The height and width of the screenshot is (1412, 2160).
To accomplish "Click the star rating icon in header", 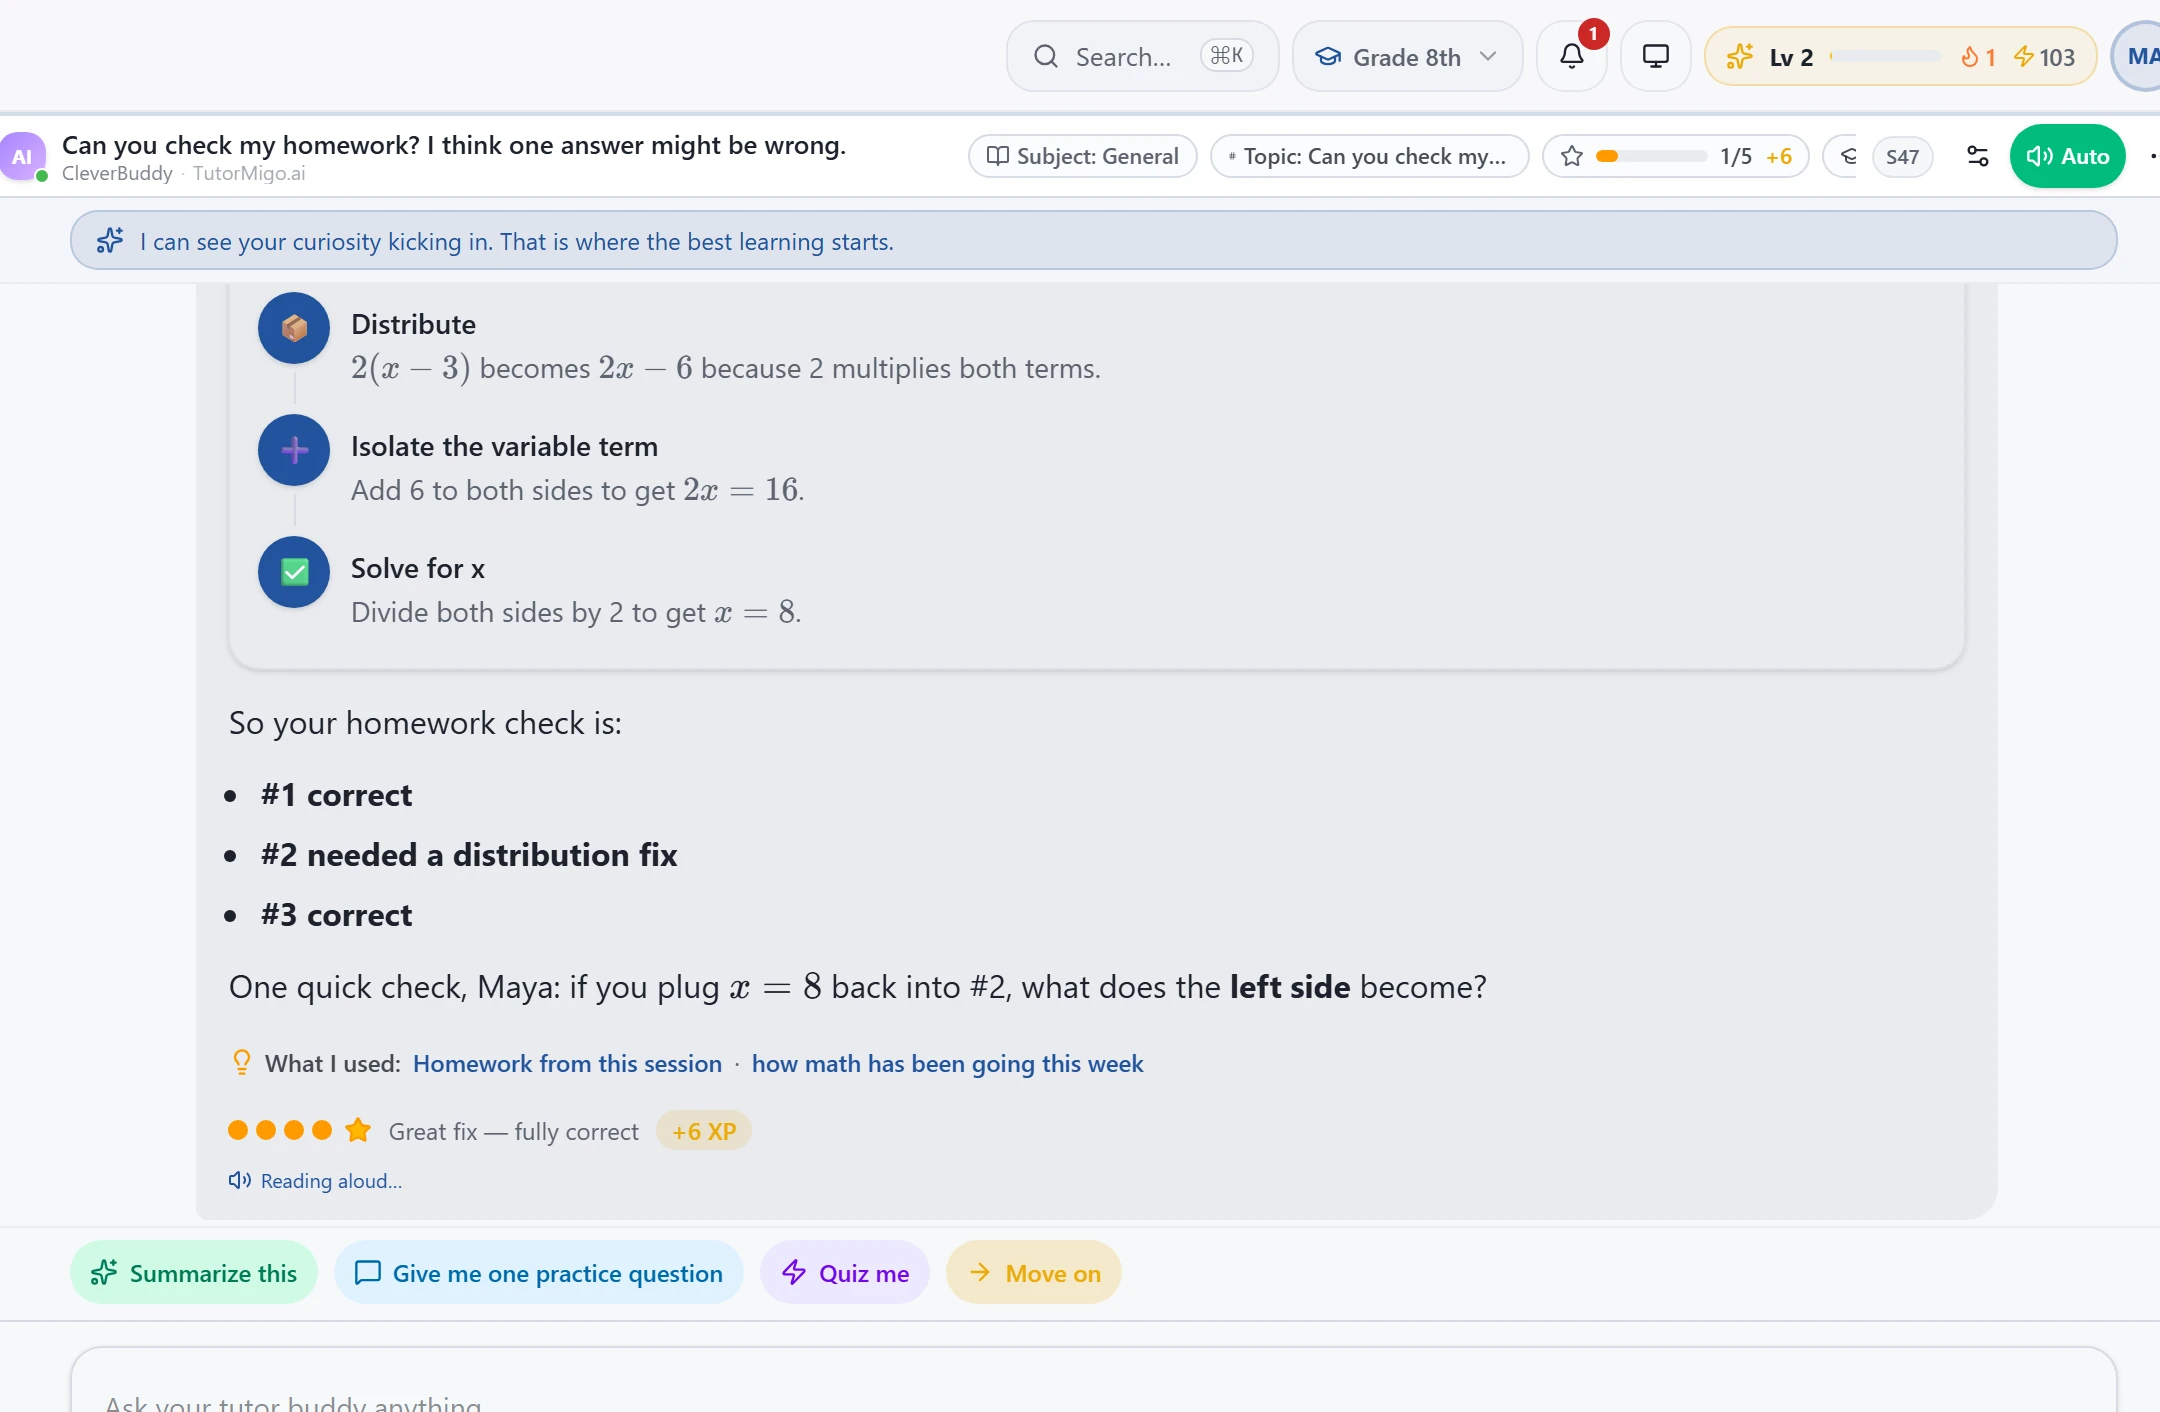I will pos(1571,156).
